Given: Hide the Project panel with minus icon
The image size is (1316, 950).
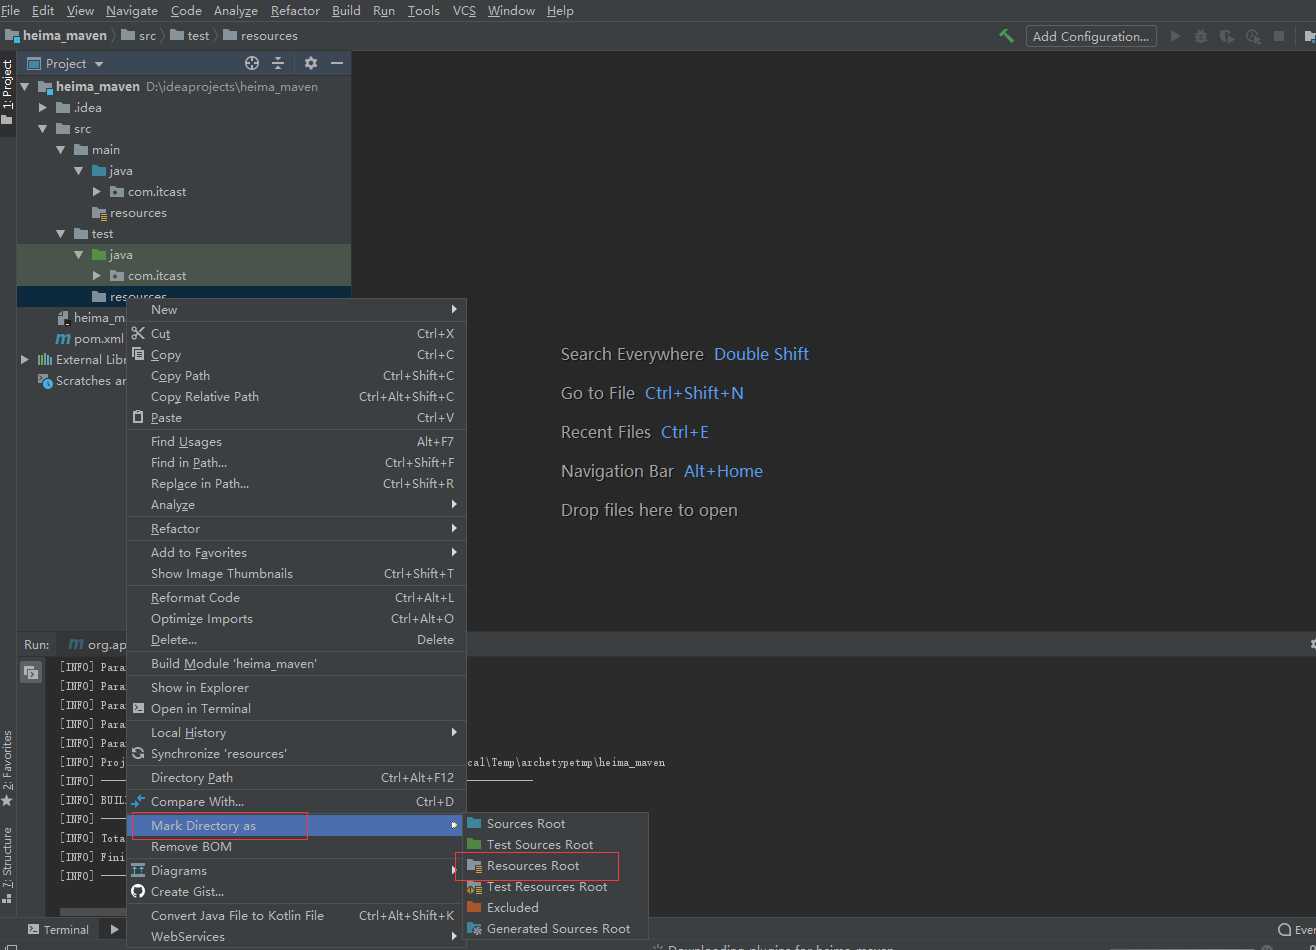Looking at the screenshot, I should [x=337, y=63].
